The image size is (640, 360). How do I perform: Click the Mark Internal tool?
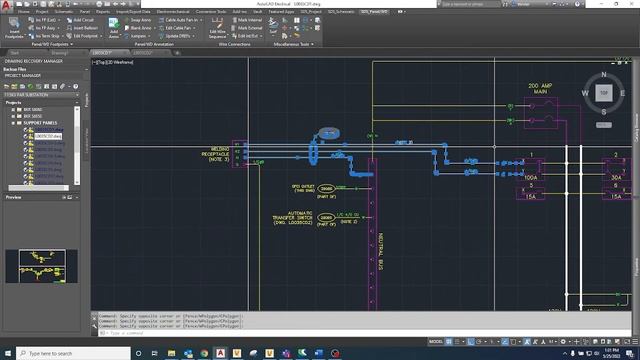click(247, 20)
